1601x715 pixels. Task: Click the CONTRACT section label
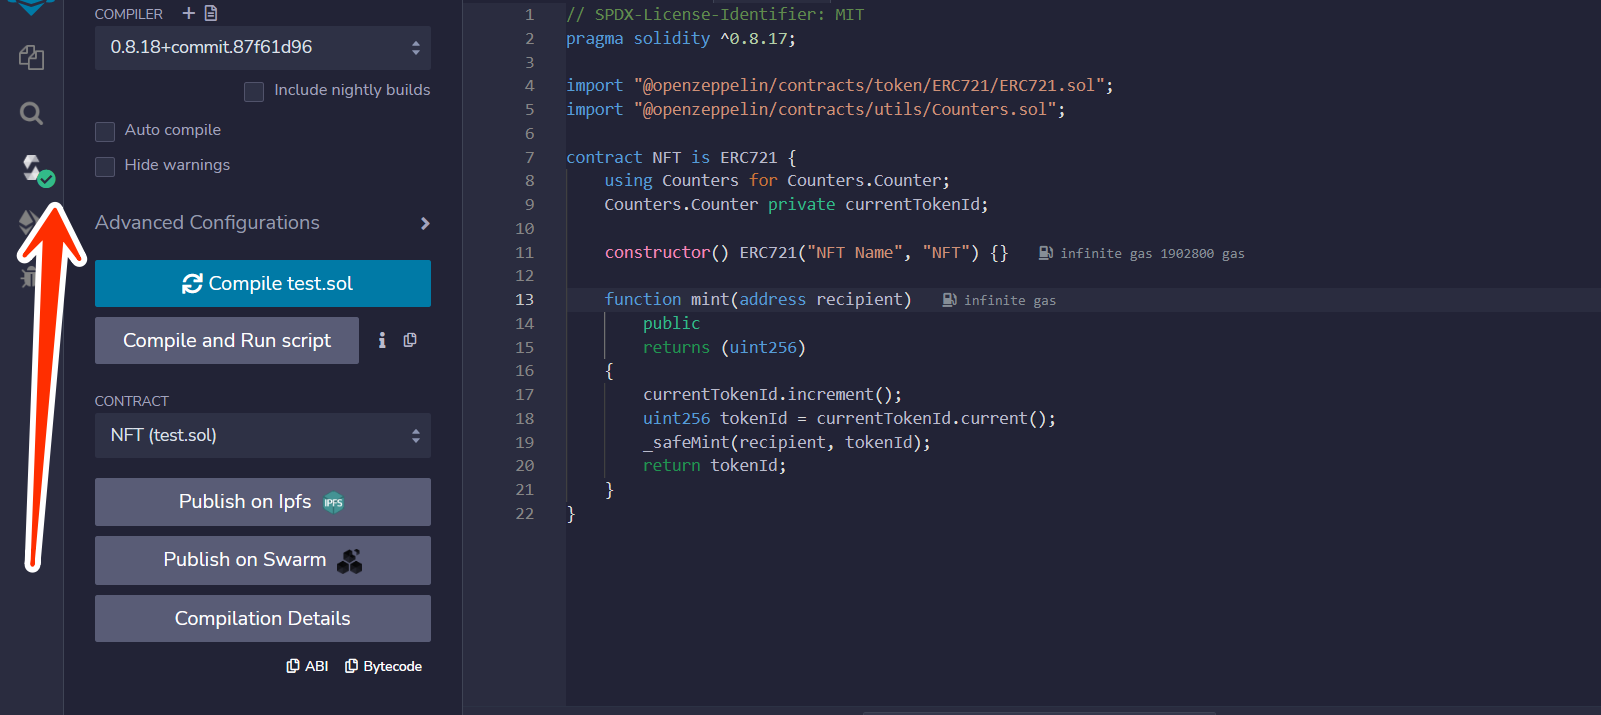132,401
